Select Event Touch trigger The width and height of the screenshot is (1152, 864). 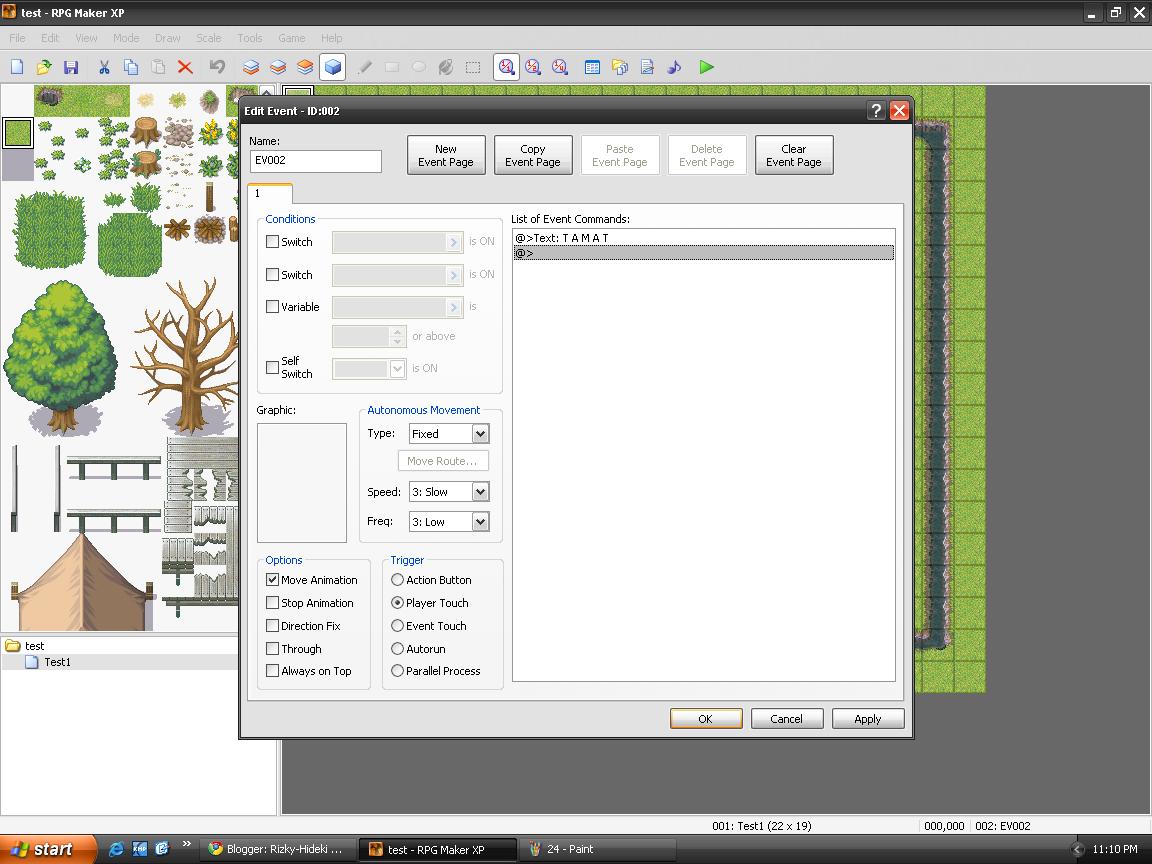coord(397,626)
